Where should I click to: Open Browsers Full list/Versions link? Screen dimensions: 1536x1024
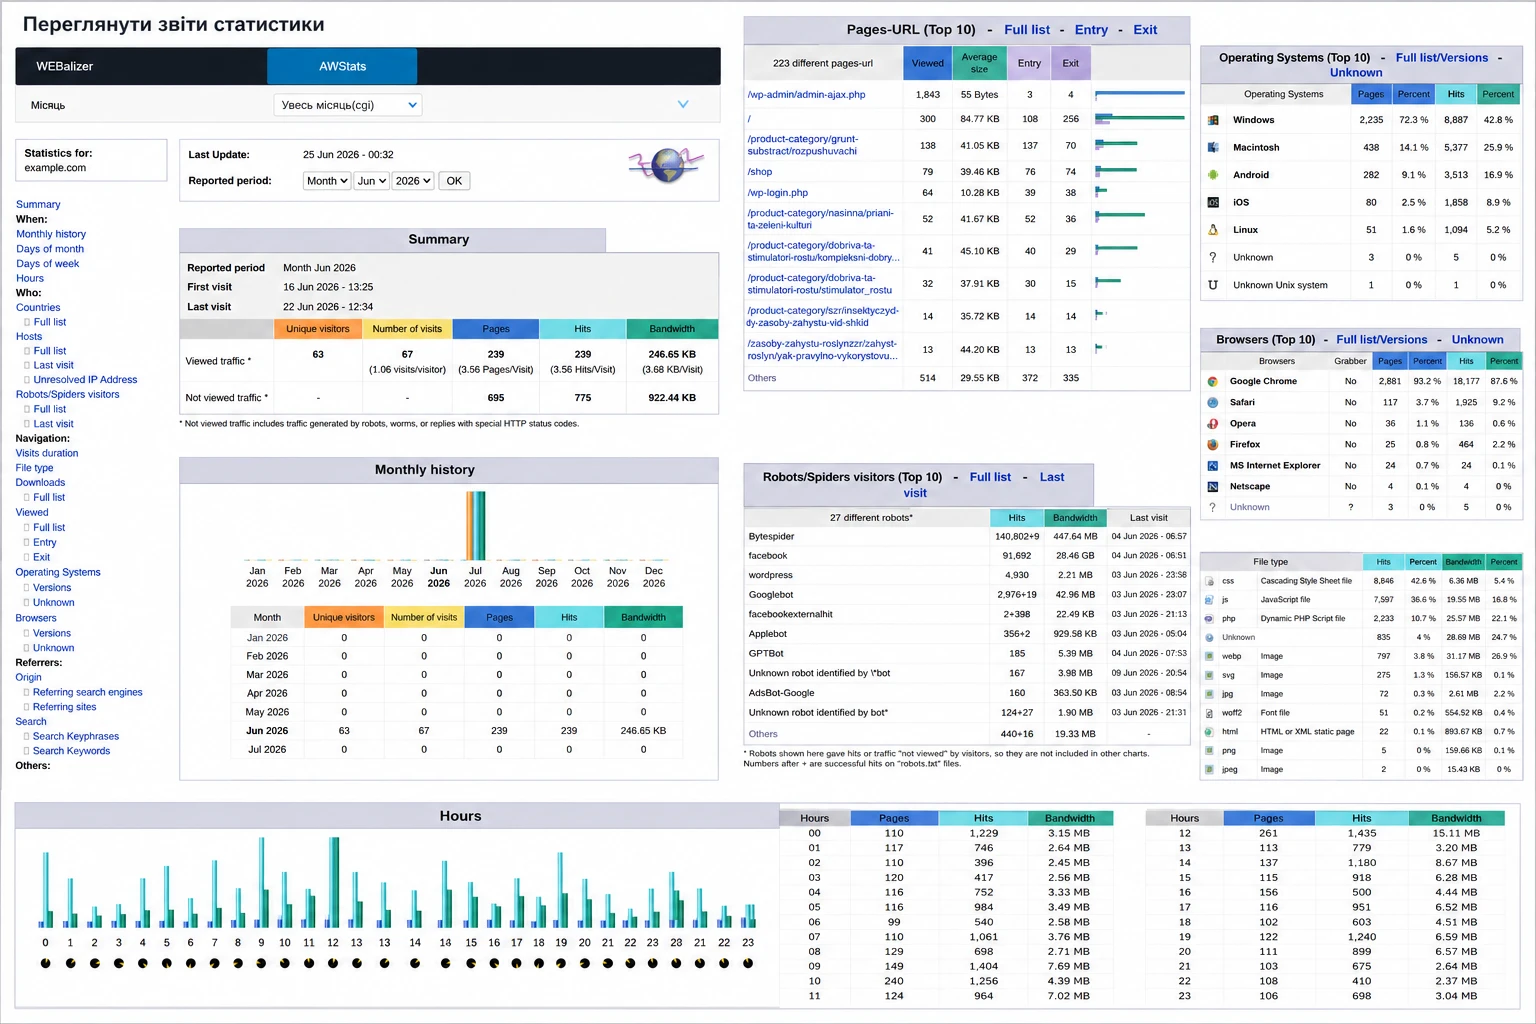tap(1381, 340)
